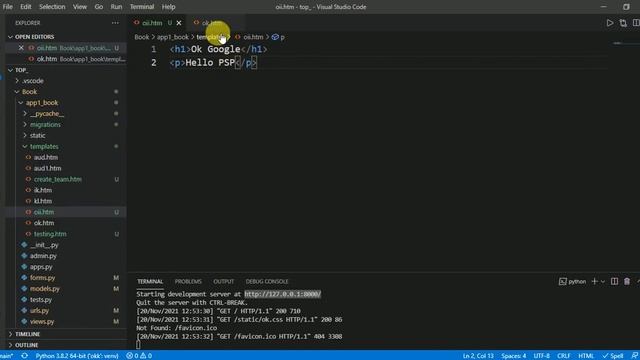This screenshot has width=640, height=360.
Task: Follow the http://127.0.0.1:8000/ link in terminal
Action: (282, 294)
